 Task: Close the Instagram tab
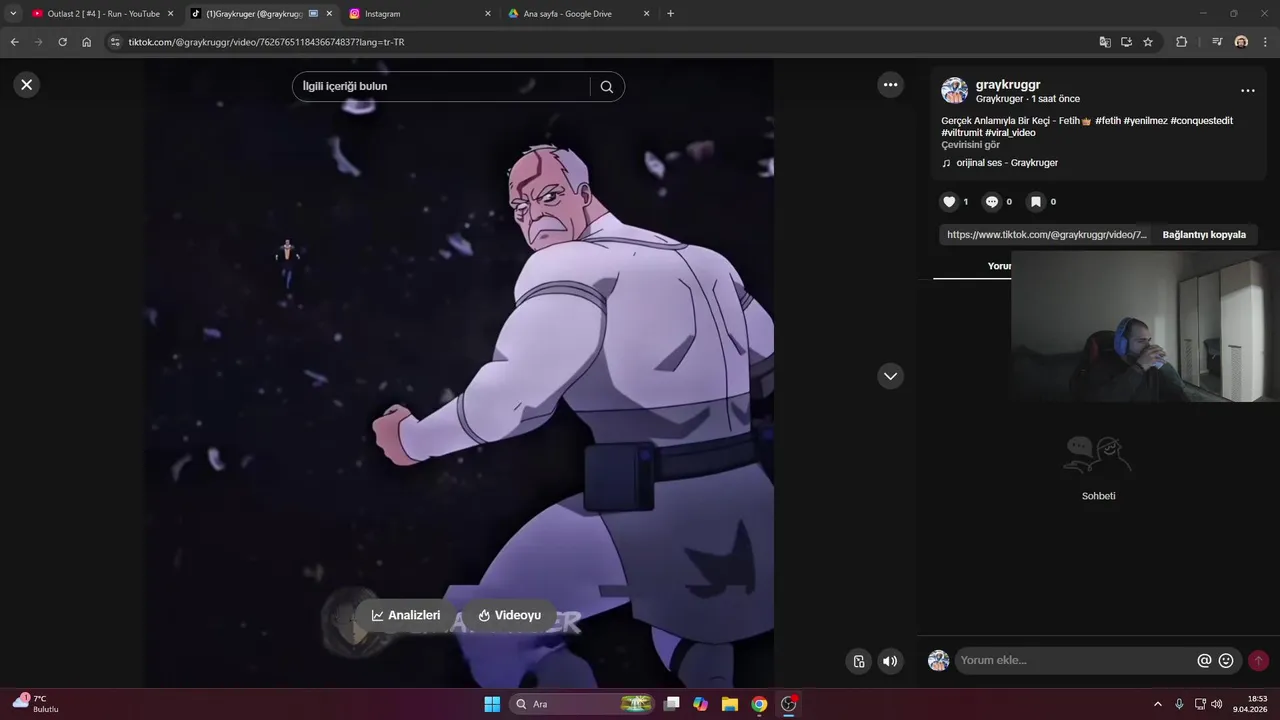point(488,14)
